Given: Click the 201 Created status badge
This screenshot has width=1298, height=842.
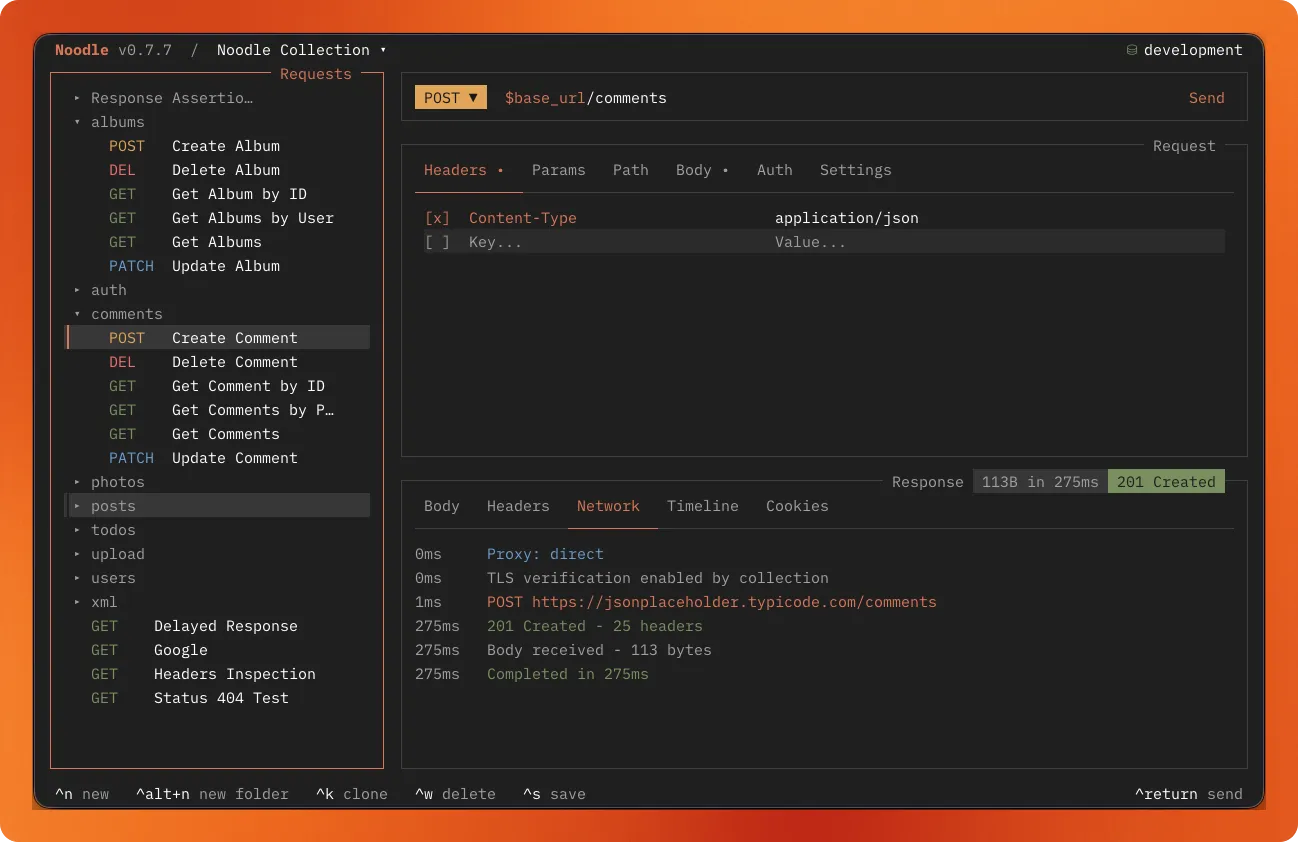Looking at the screenshot, I should [x=1166, y=482].
